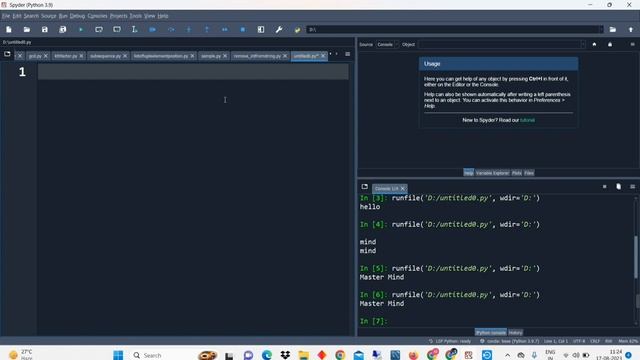The width and height of the screenshot is (640, 360).
Task: Open the Tools menu
Action: (x=136, y=16)
